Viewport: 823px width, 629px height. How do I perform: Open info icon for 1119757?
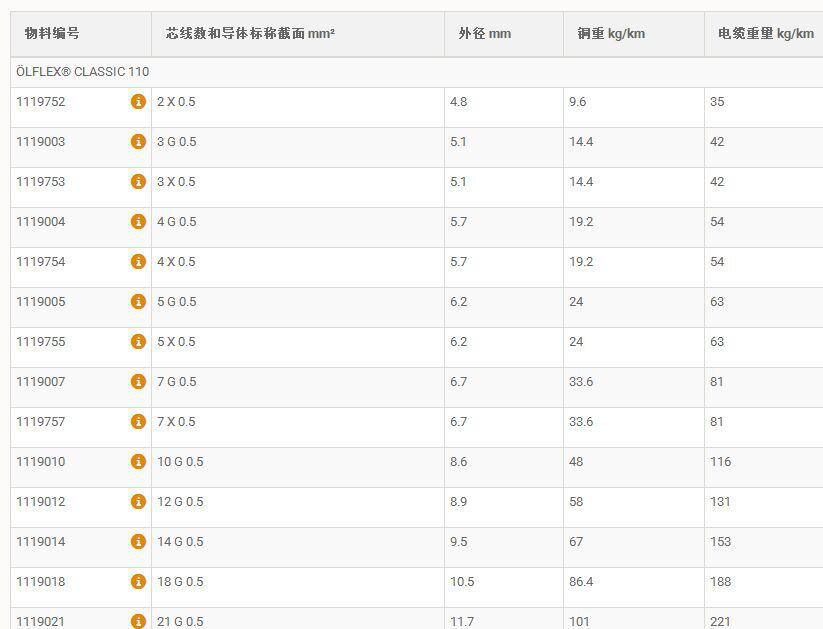pos(138,422)
